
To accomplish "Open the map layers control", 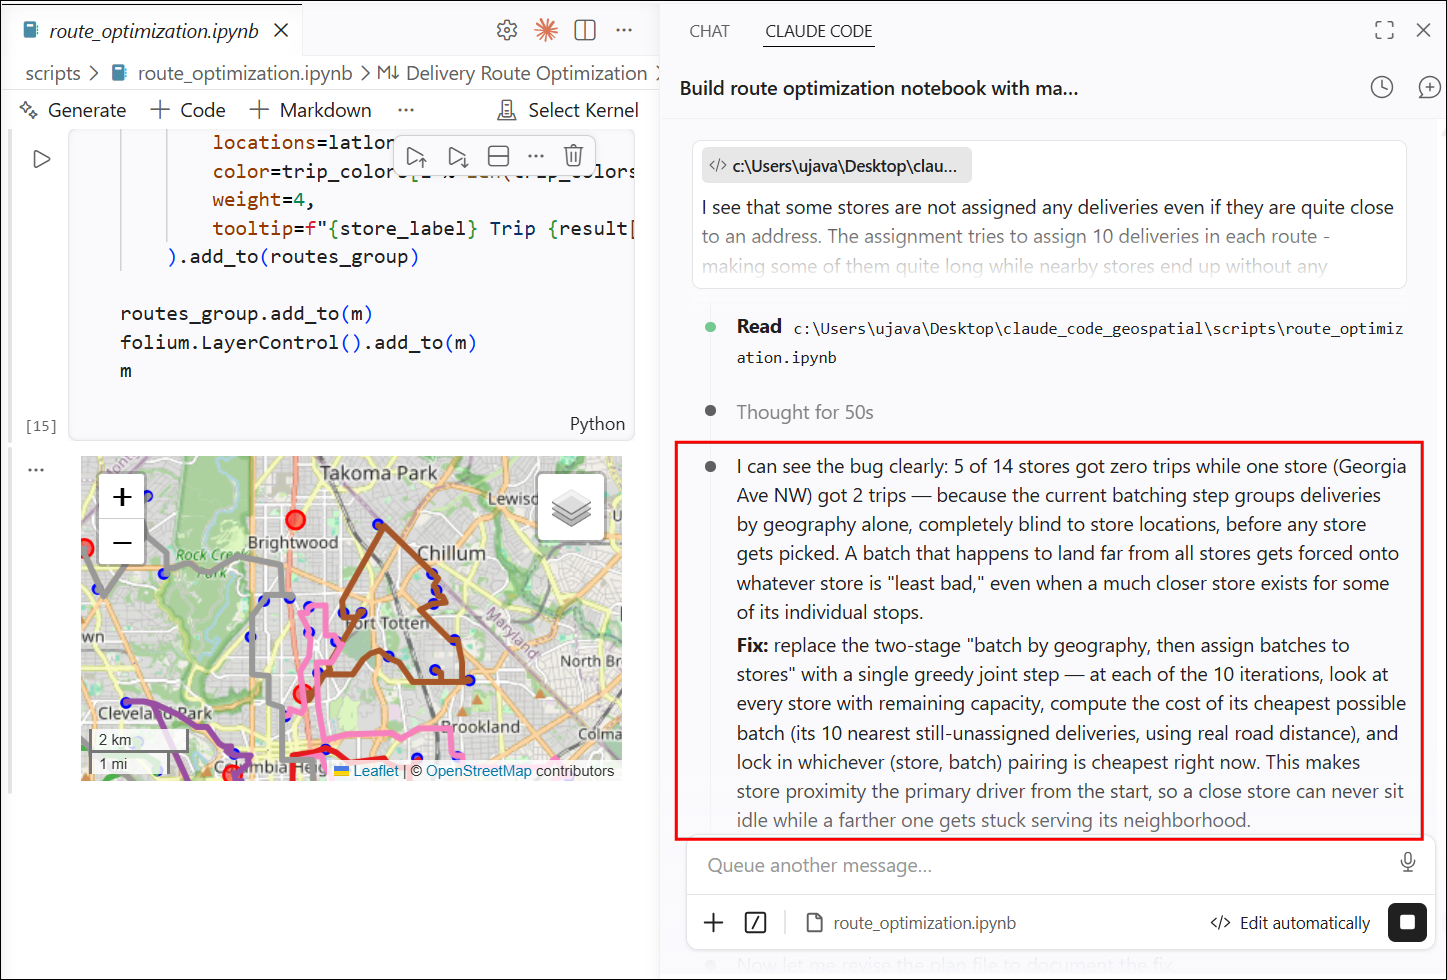I will point(571,507).
